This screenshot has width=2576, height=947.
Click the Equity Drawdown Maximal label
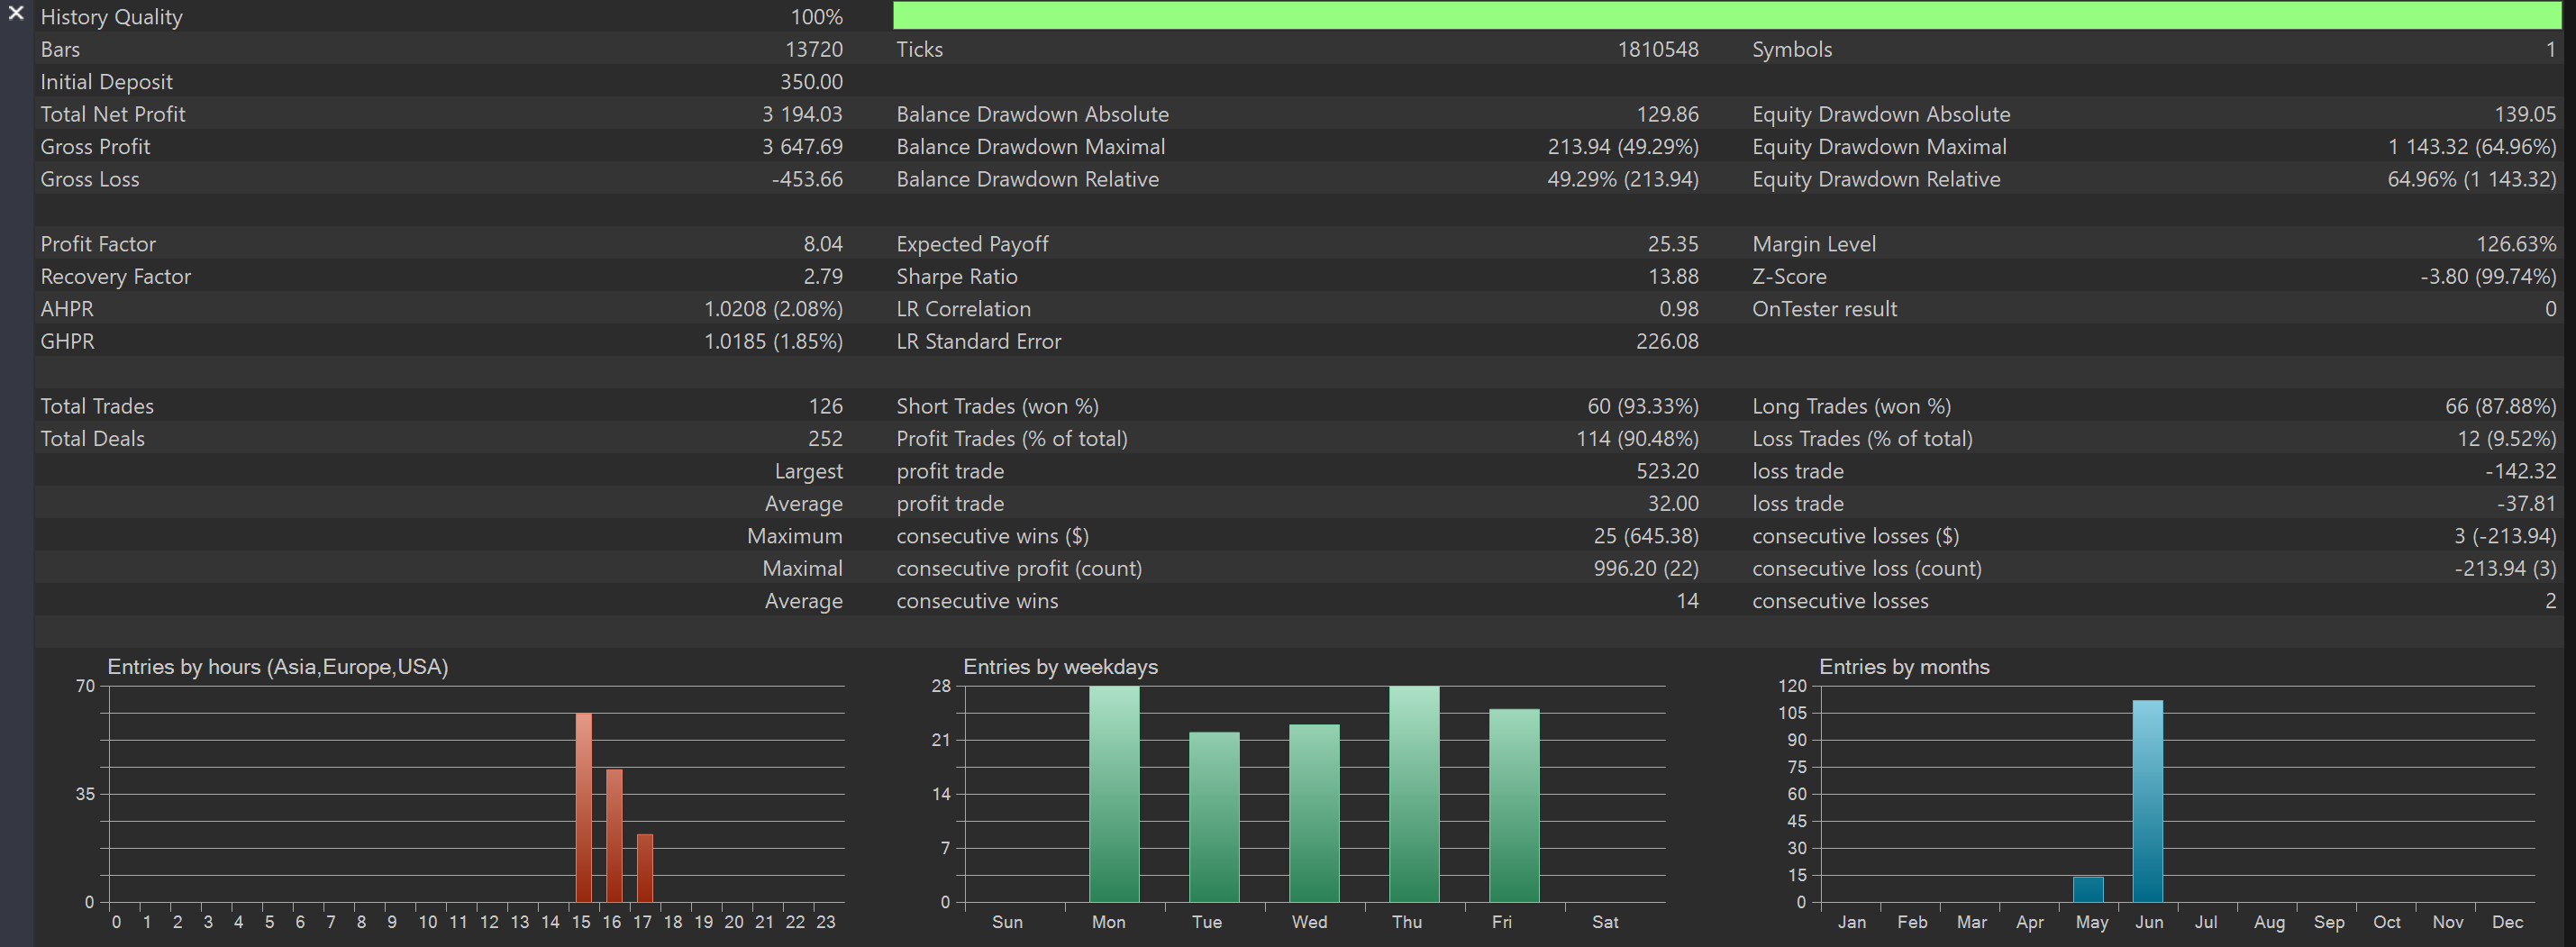(1879, 147)
